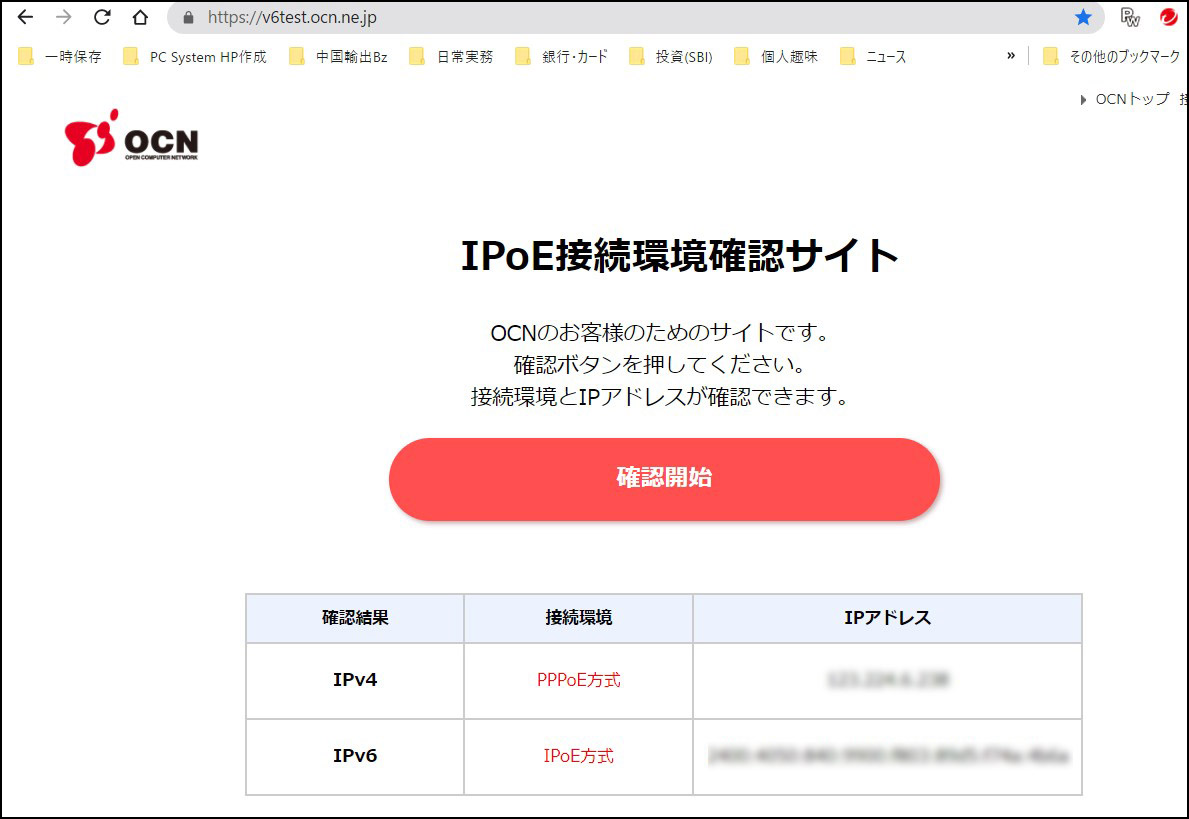Open the 銀行･カード bookmark folder
Screen dimensions: 1189x819
tap(561, 57)
